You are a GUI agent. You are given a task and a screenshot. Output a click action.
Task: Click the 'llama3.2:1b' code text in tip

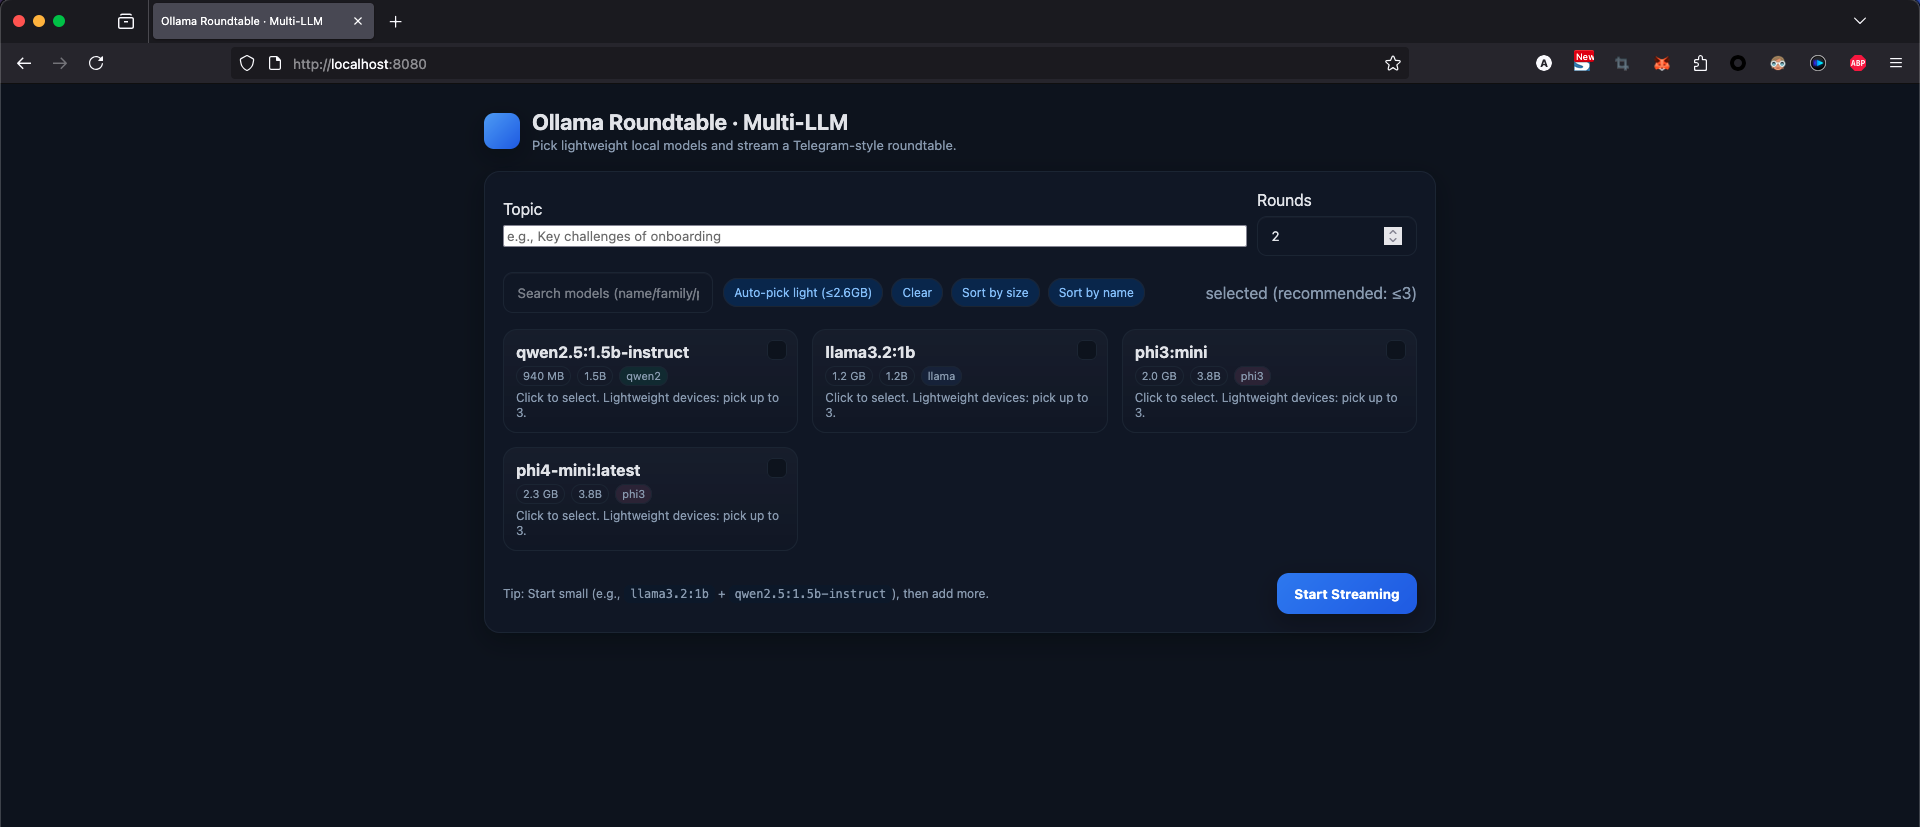coord(669,594)
